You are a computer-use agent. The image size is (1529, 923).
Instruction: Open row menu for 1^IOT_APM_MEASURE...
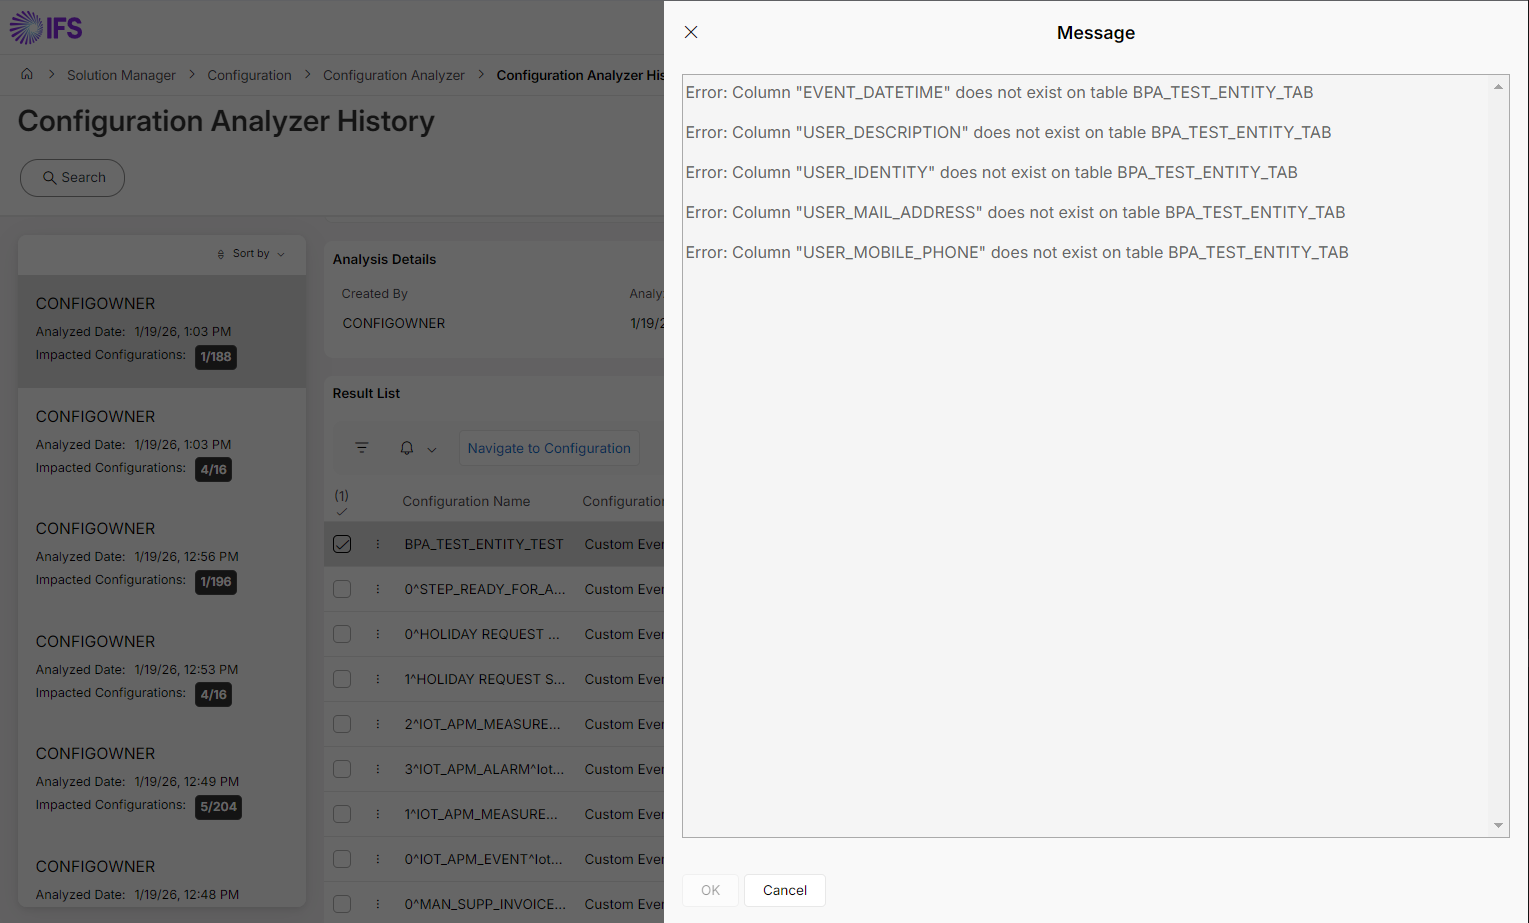point(378,814)
